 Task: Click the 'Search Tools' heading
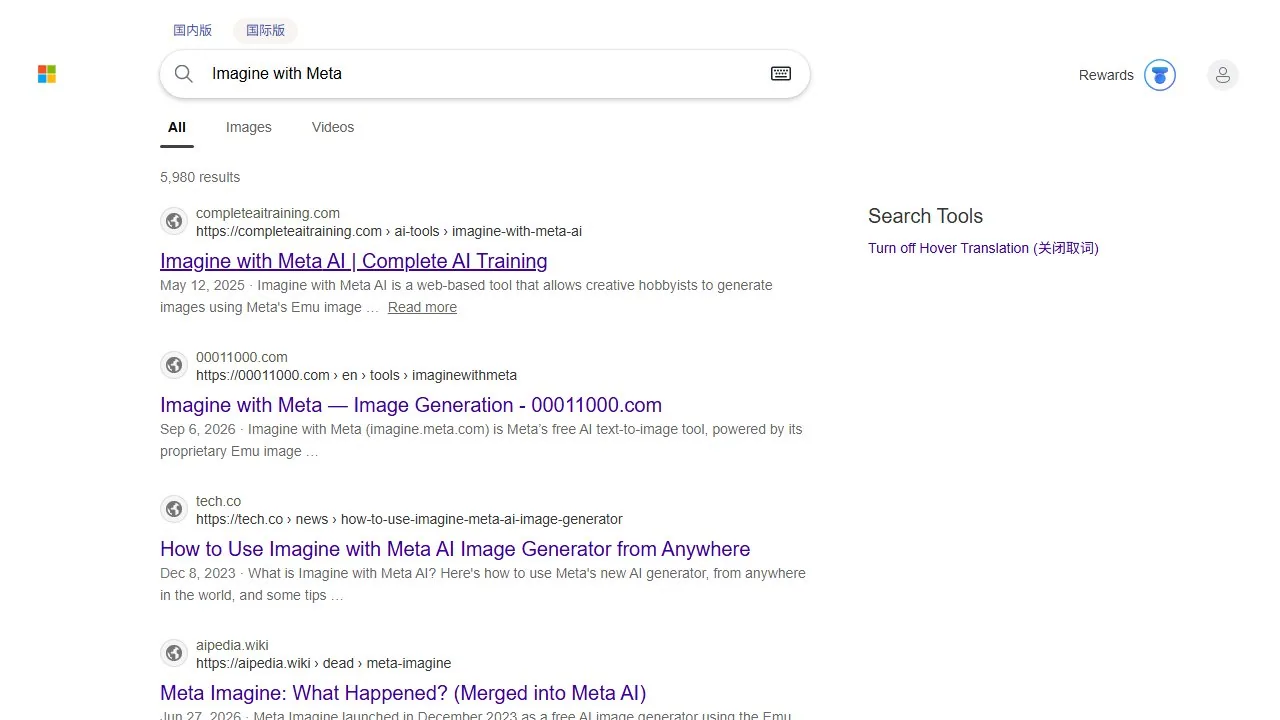925,216
